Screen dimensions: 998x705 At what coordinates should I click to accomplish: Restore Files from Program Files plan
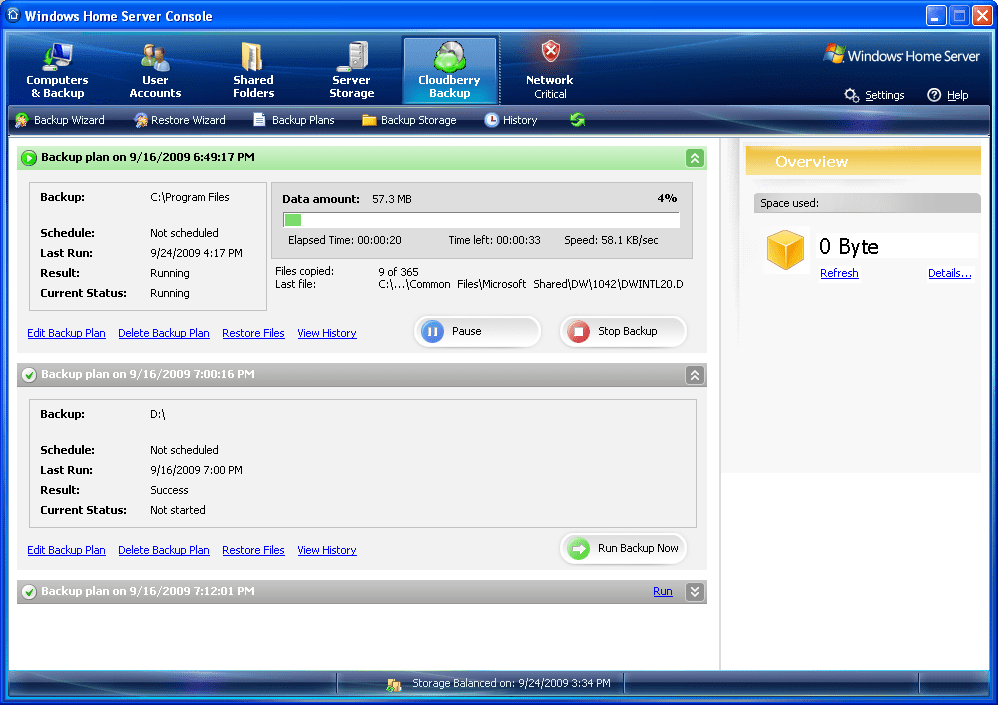pyautogui.click(x=253, y=333)
